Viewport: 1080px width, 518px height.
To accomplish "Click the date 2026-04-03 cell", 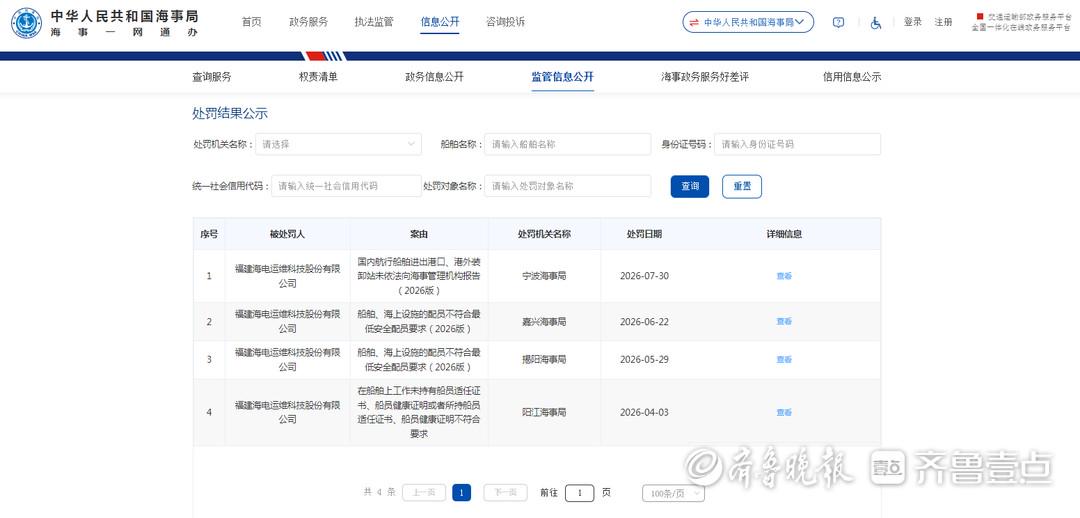I will (644, 413).
